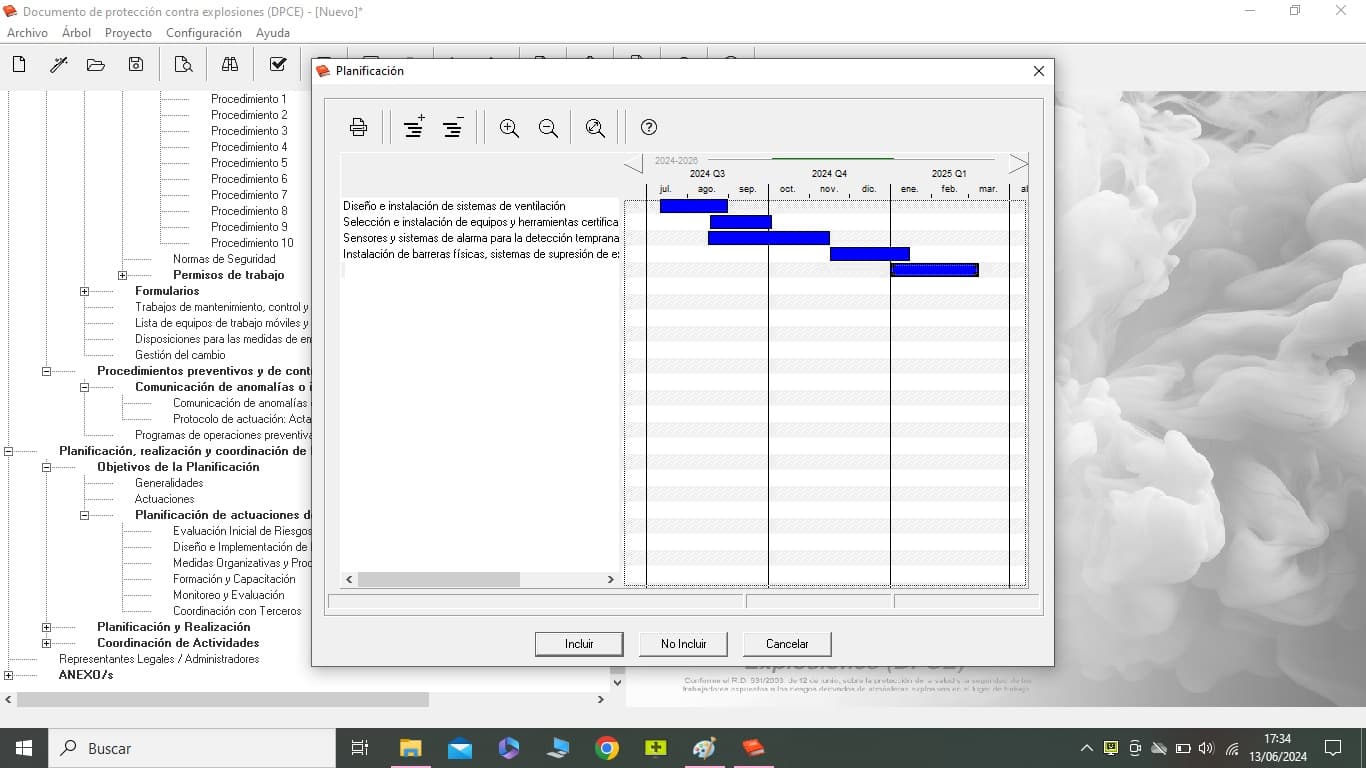Select the unnamed fifth Gantt bar starting in January
The height and width of the screenshot is (768, 1366).
934,270
